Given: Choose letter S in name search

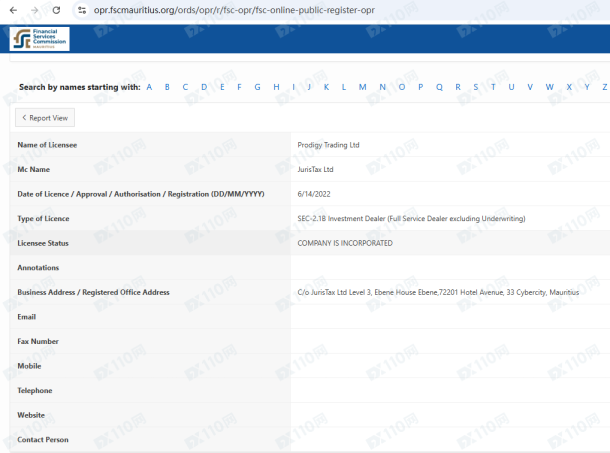Looking at the screenshot, I should click(x=475, y=87).
